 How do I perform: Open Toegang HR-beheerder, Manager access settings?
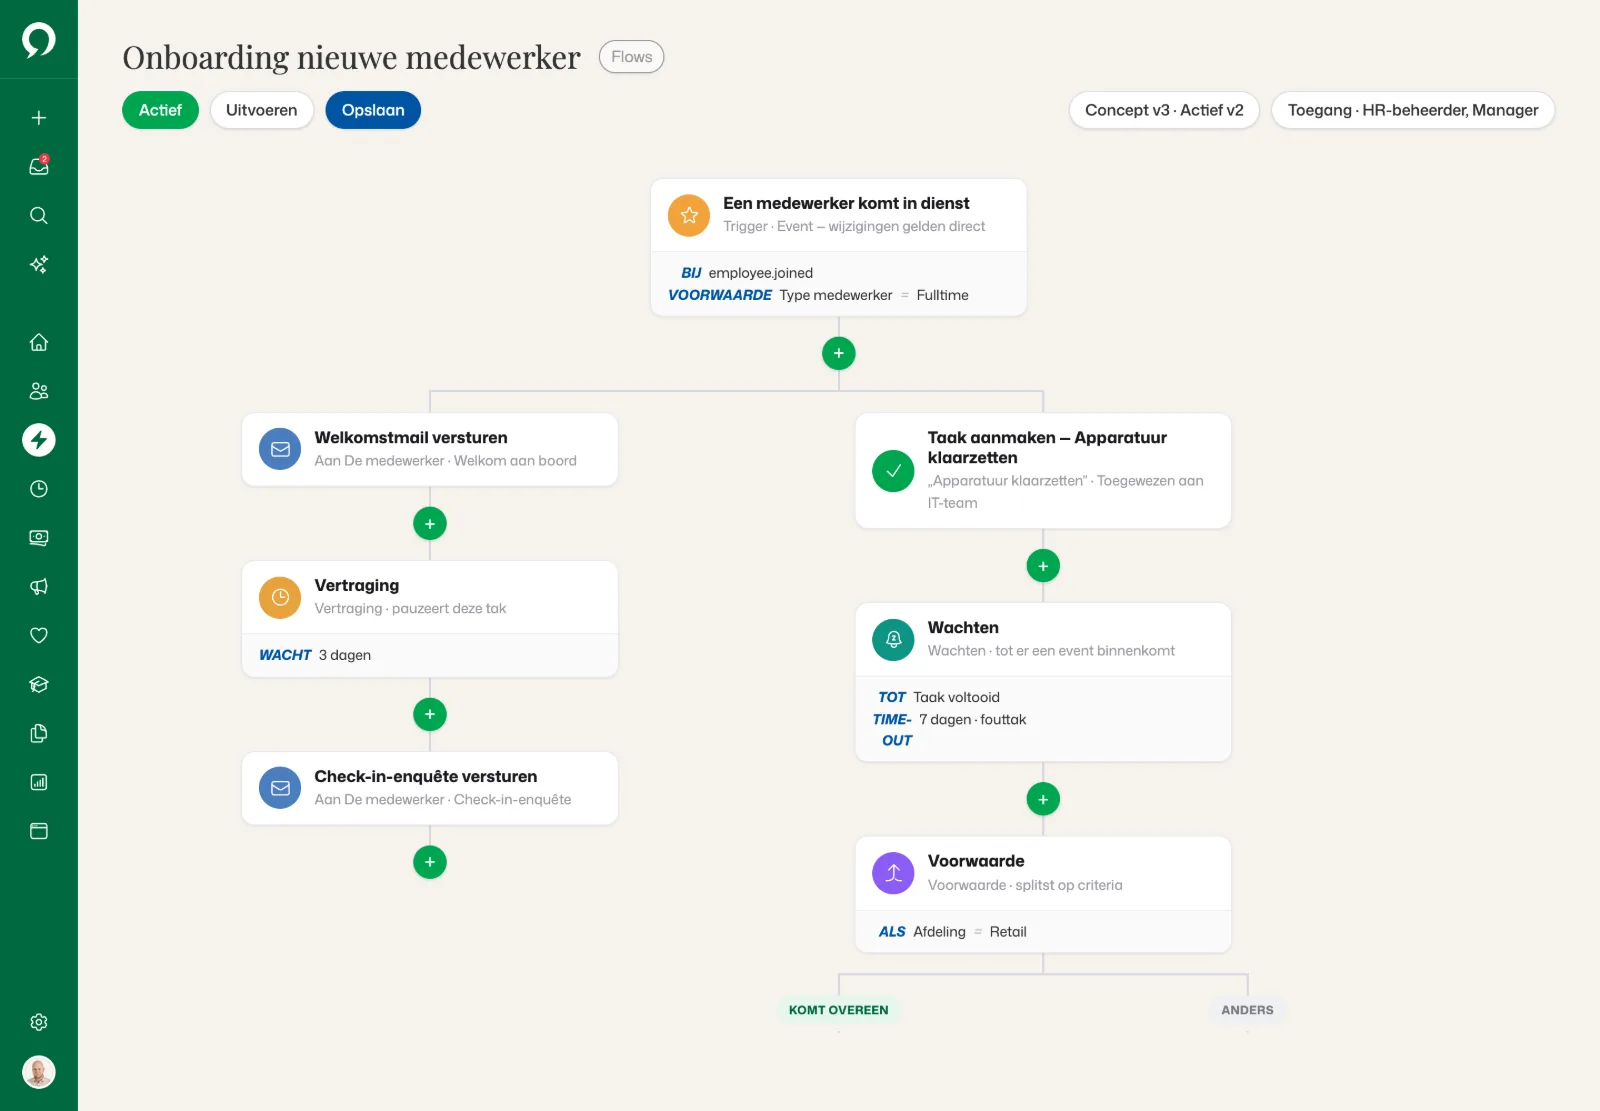tap(1413, 110)
